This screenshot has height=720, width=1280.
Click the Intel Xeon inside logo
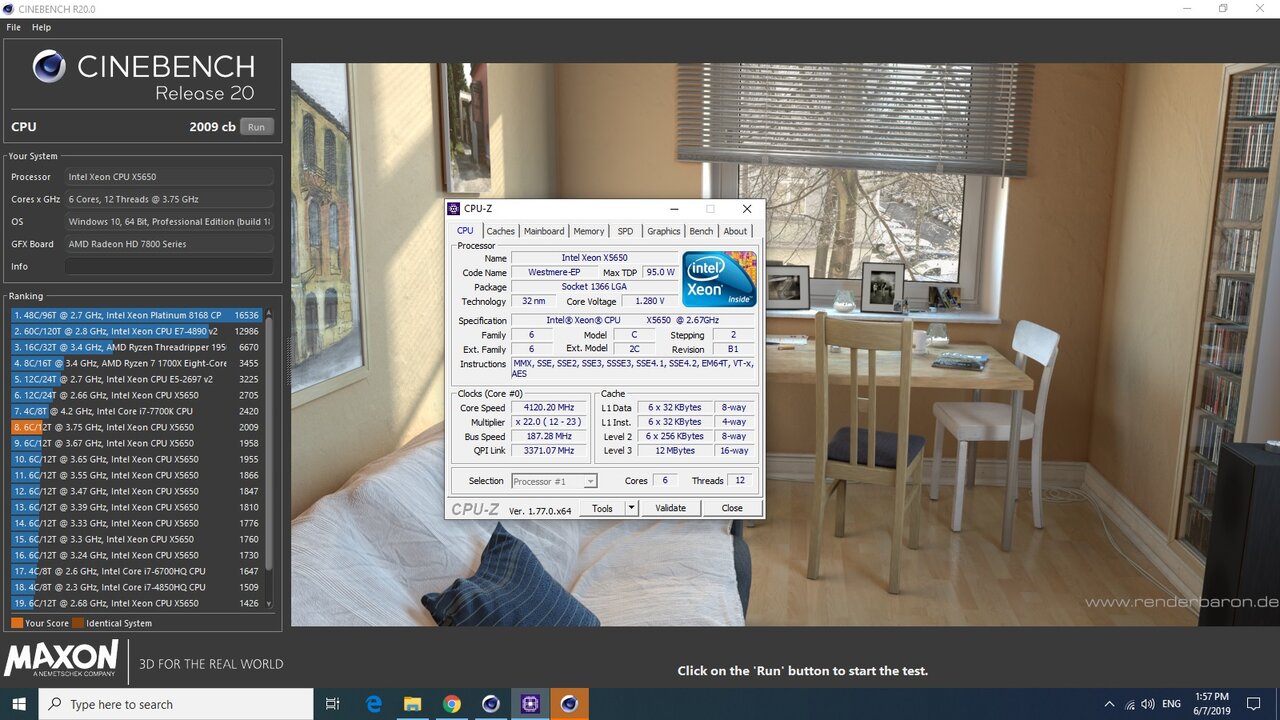tap(719, 279)
